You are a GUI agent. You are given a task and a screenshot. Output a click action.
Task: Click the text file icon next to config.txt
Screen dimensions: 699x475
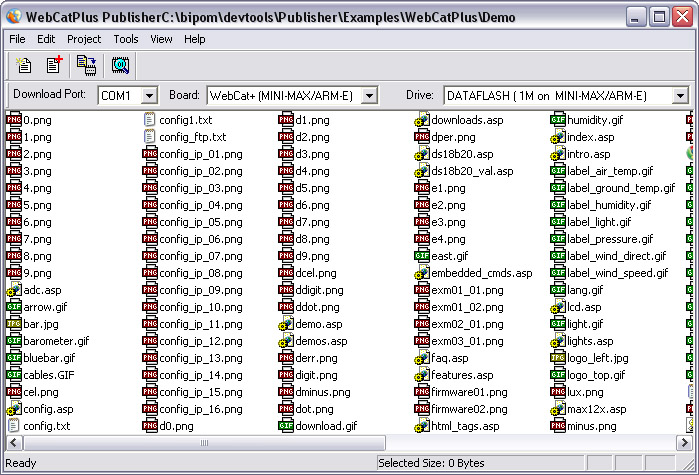(x=14, y=426)
